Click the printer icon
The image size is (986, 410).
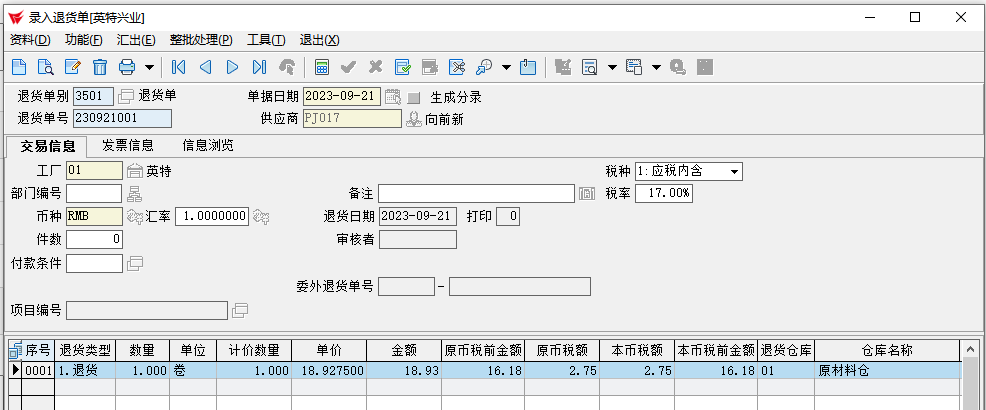click(x=127, y=67)
